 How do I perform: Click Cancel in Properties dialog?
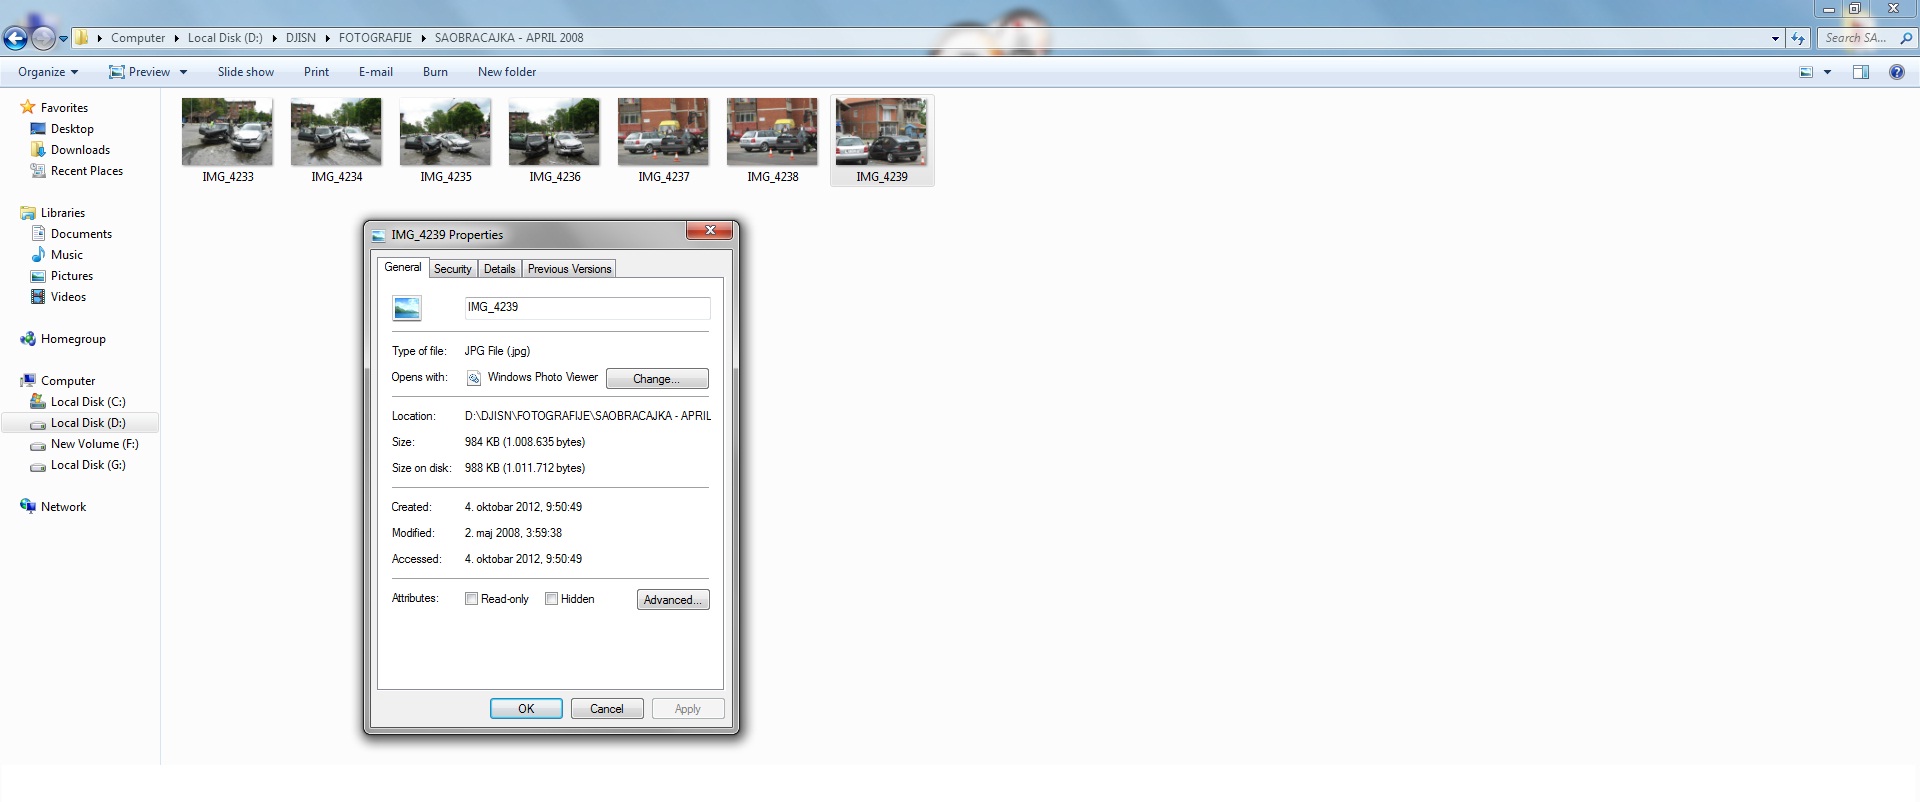tap(607, 709)
